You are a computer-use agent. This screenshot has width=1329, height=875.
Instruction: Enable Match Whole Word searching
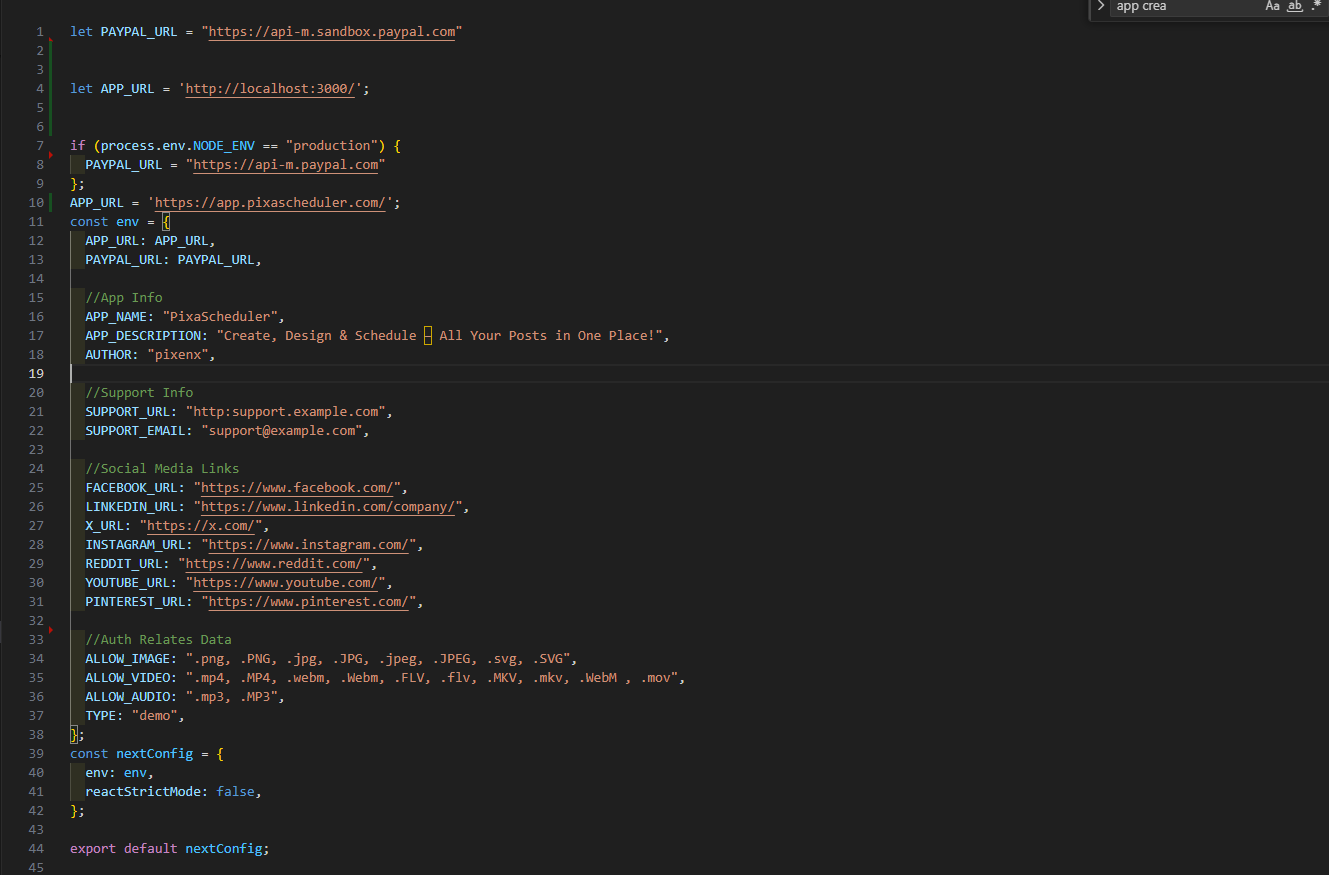click(1294, 7)
